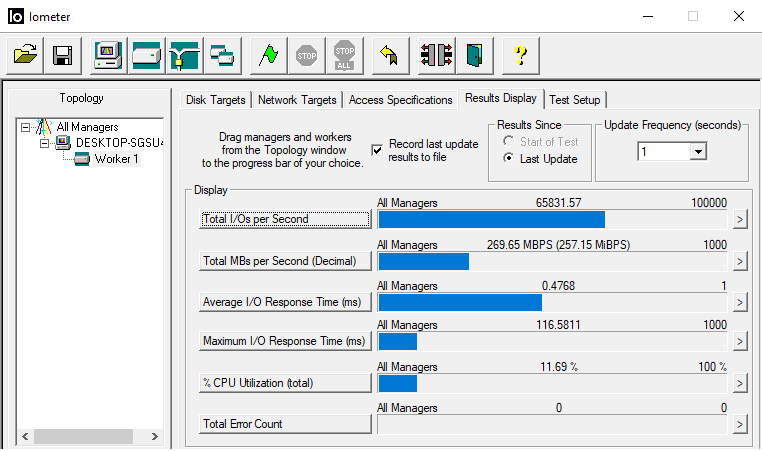Screen dimensions: 762x451
Task: Close the Iometer window
Action: [x=739, y=16]
